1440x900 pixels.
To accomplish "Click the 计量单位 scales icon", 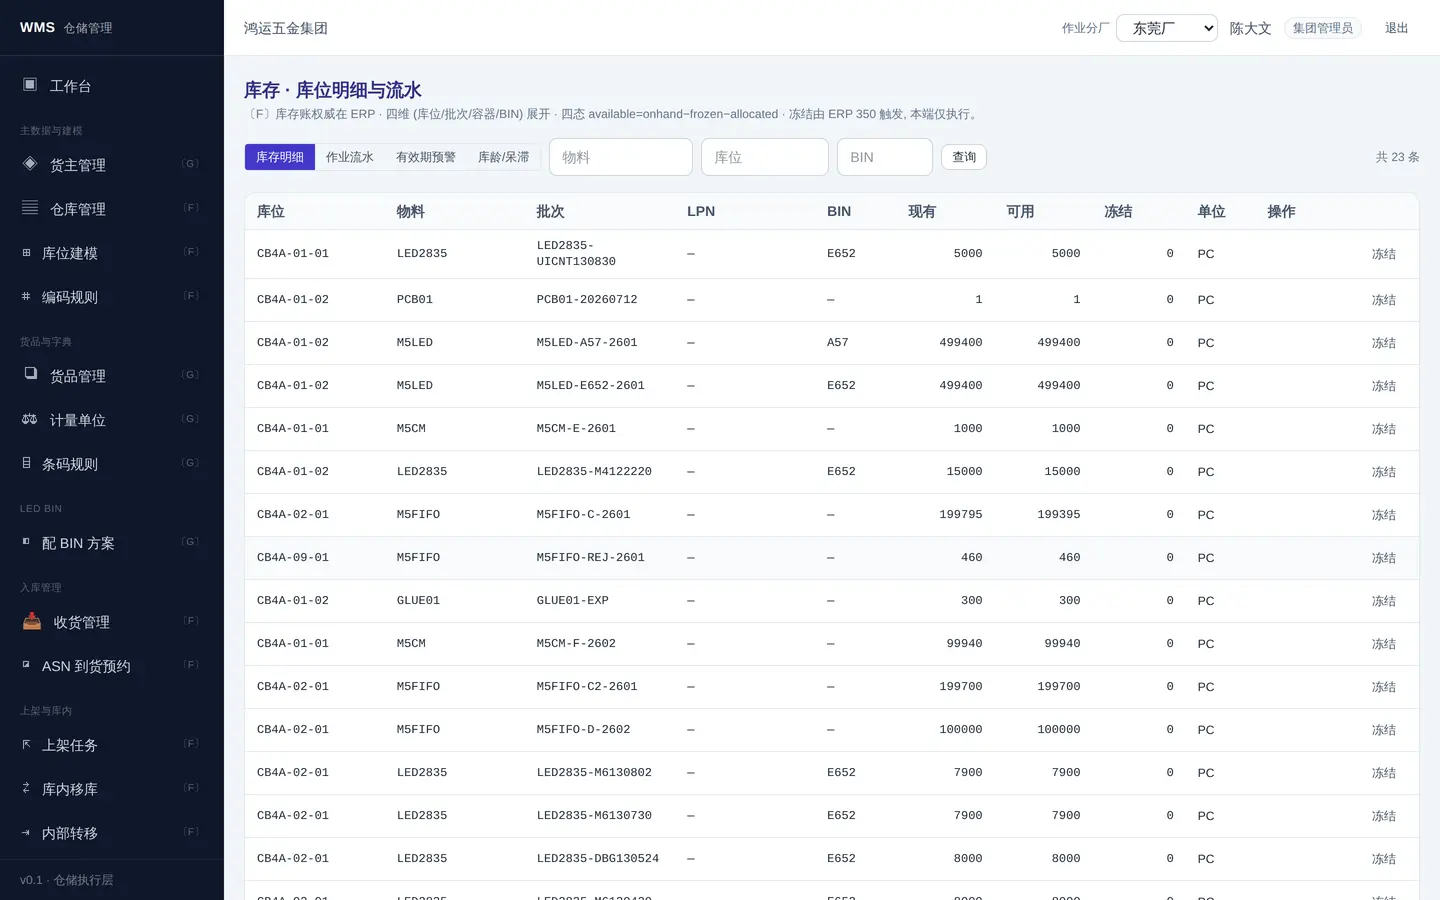I will click(x=30, y=419).
